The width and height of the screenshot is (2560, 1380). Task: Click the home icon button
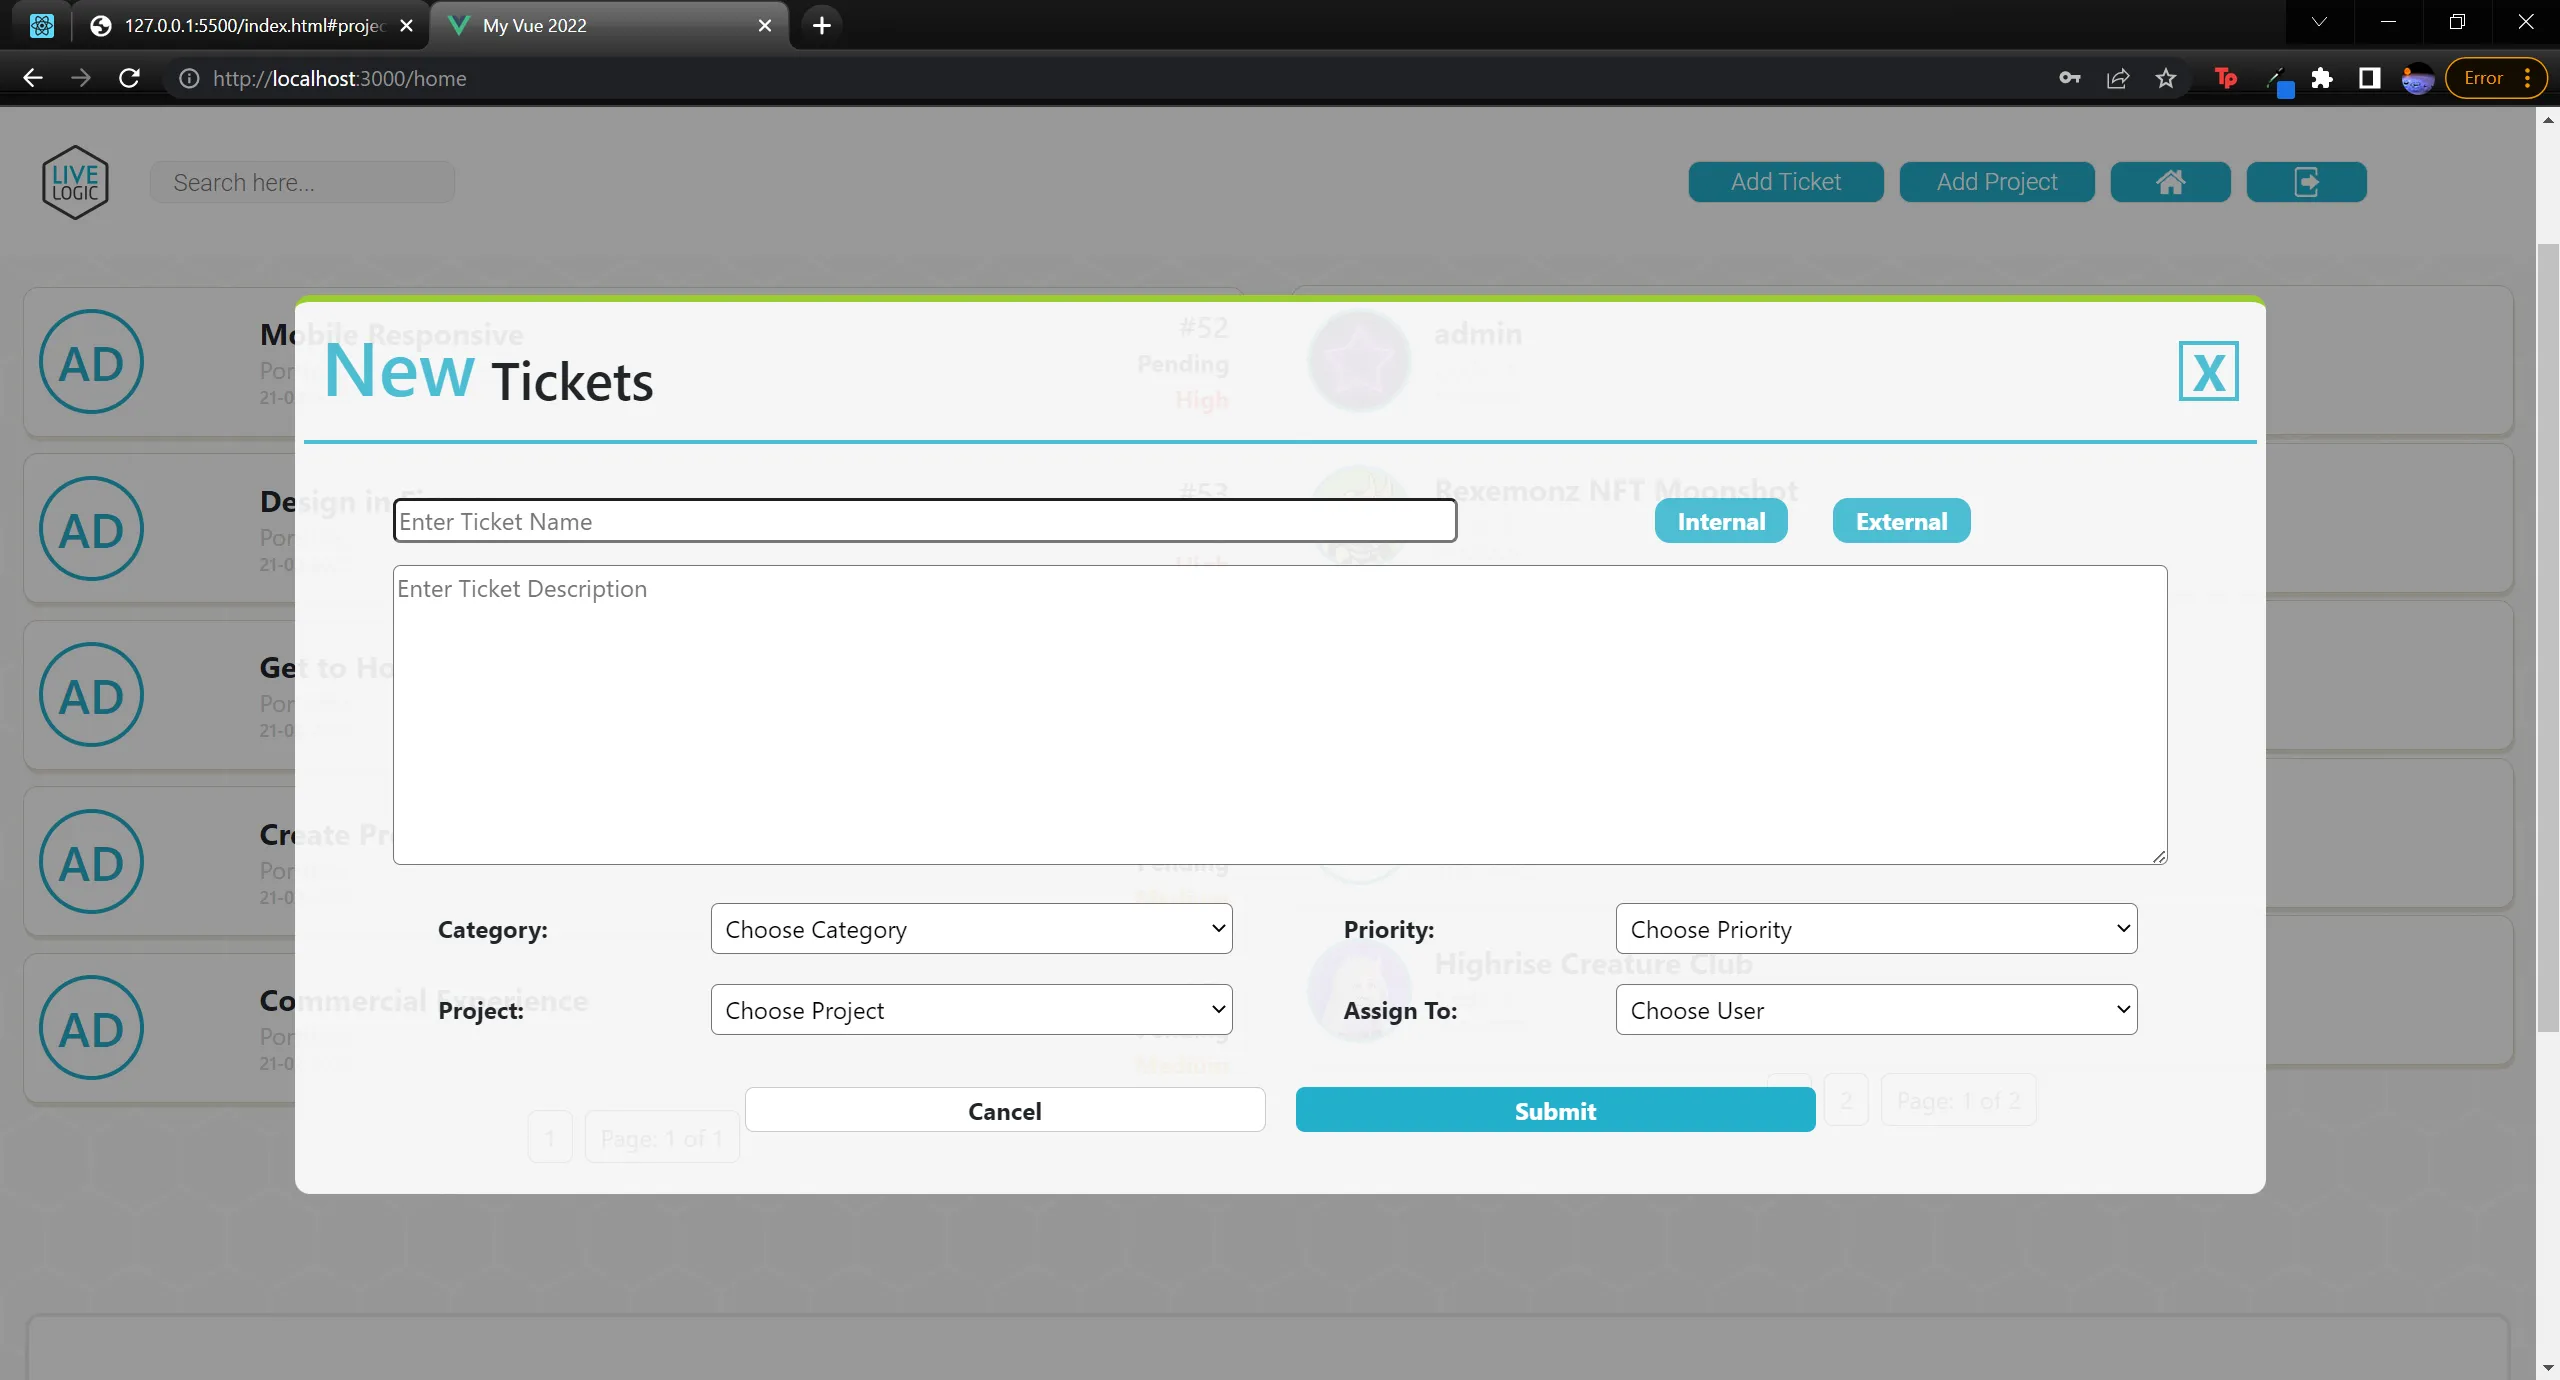[2169, 181]
